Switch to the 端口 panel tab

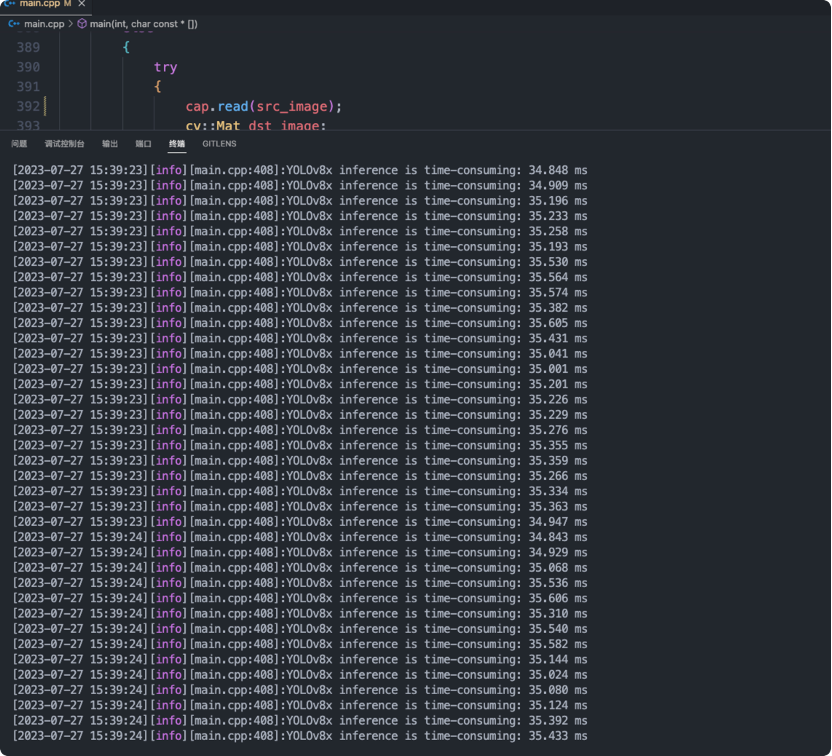point(143,144)
